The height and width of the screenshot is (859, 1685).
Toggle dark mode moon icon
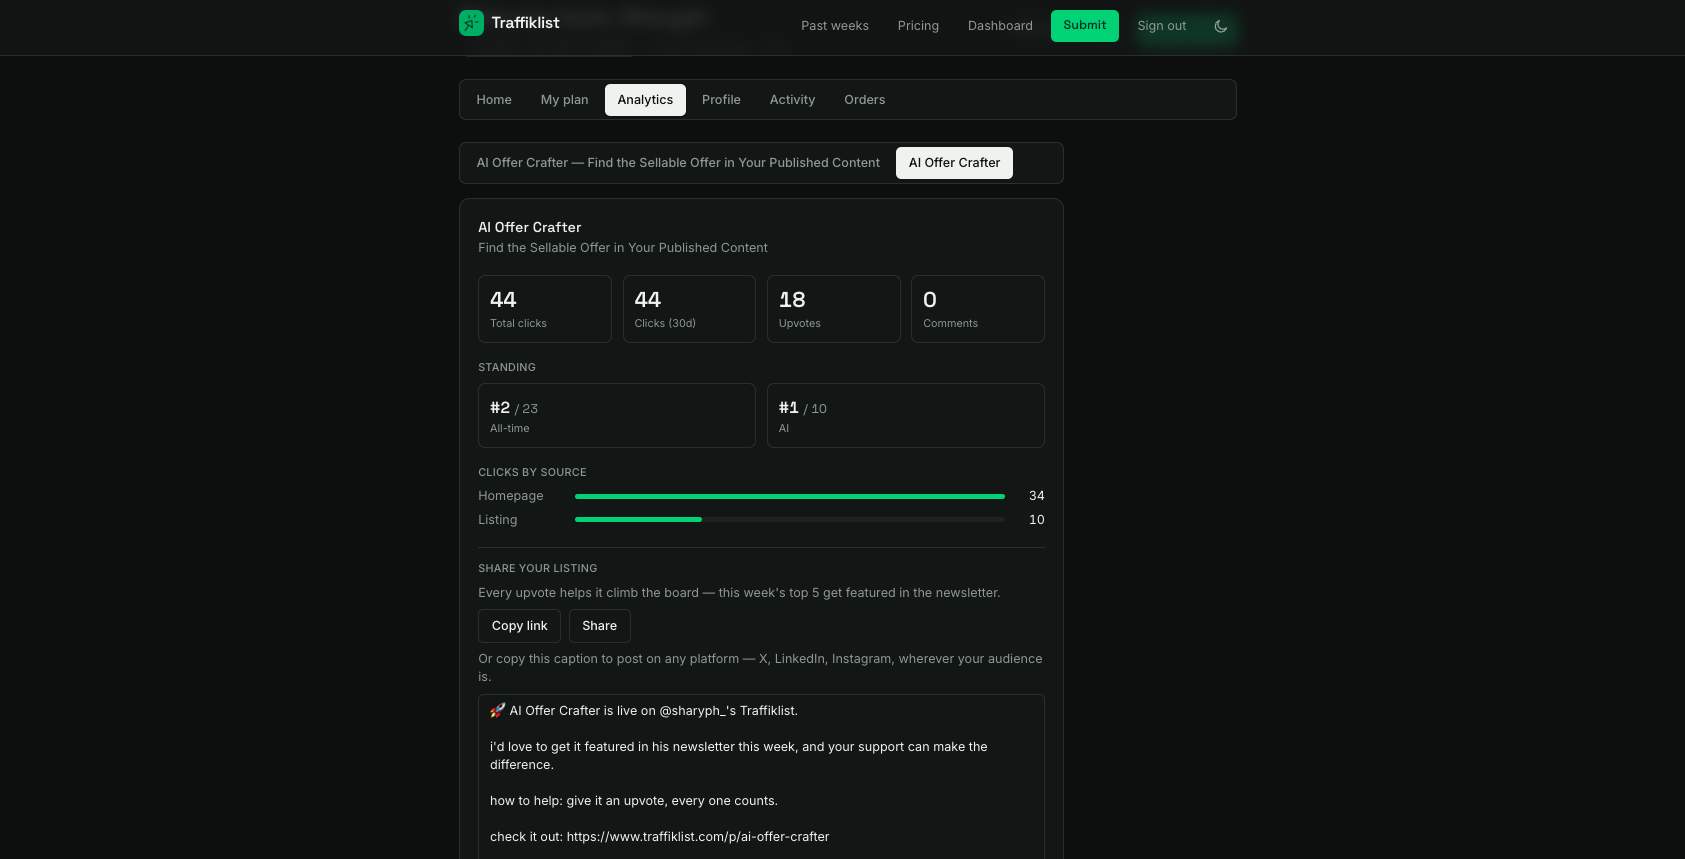pos(1221,26)
